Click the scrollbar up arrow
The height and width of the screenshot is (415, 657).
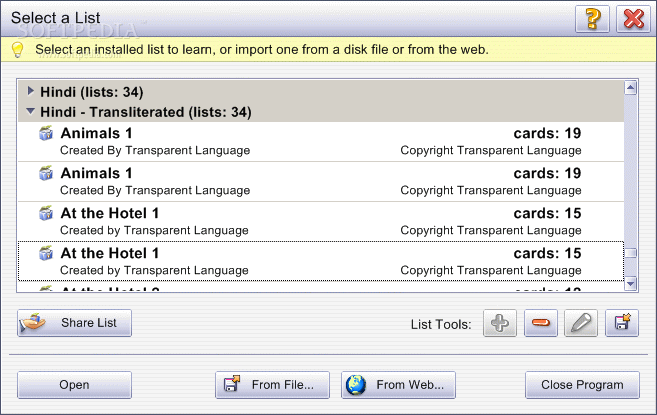(x=631, y=88)
